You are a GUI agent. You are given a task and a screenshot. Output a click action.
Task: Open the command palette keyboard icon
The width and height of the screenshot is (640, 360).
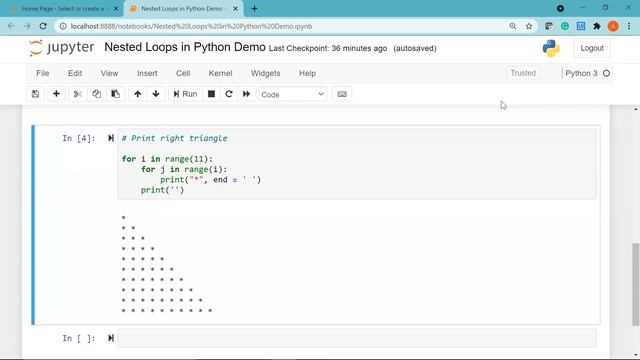pyautogui.click(x=342, y=94)
